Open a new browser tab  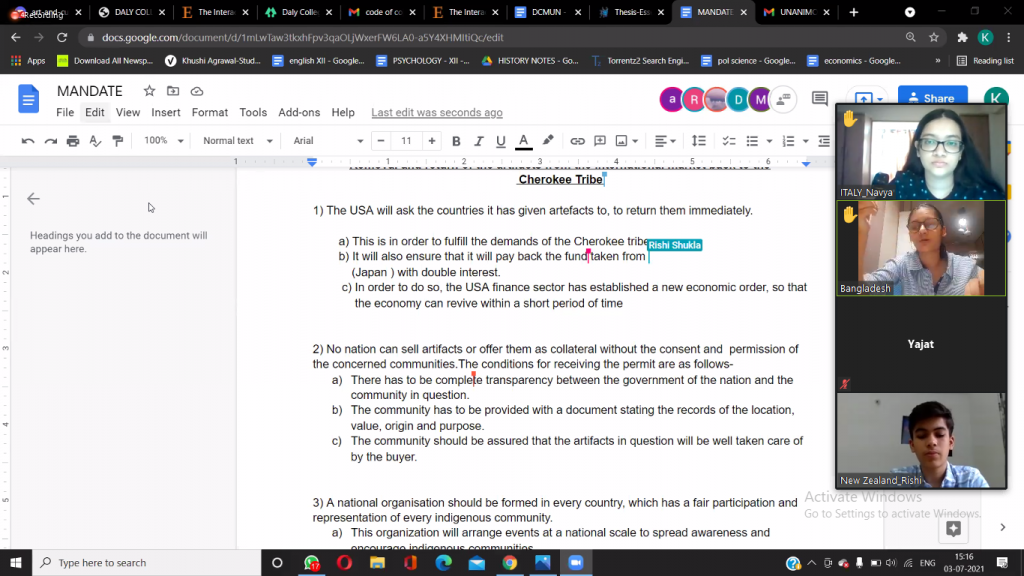[854, 12]
